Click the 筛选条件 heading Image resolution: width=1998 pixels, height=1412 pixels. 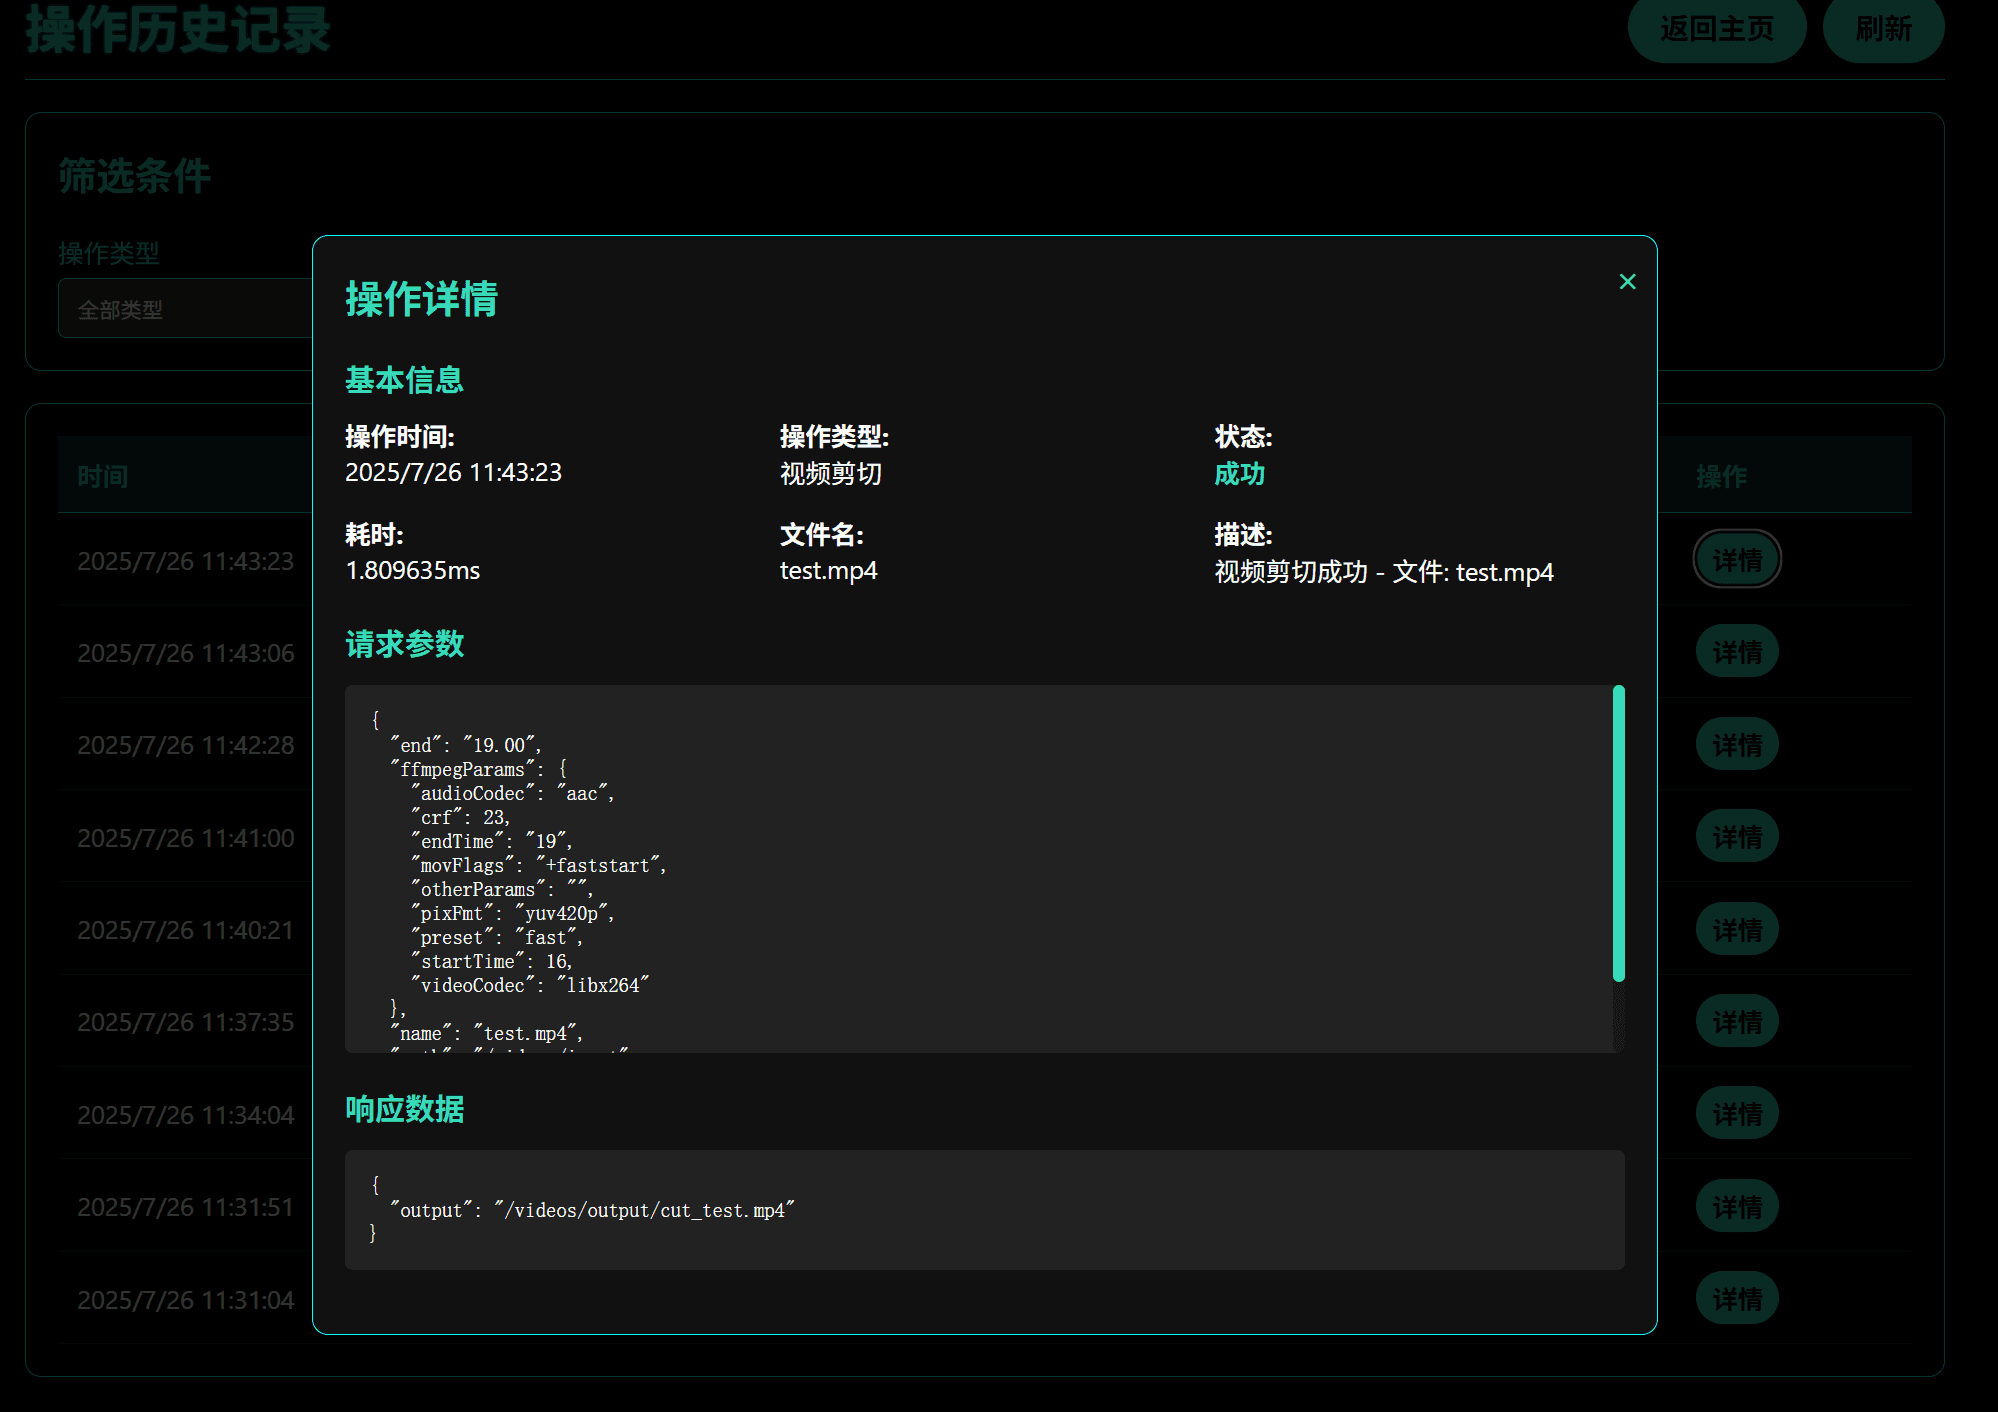coord(134,176)
